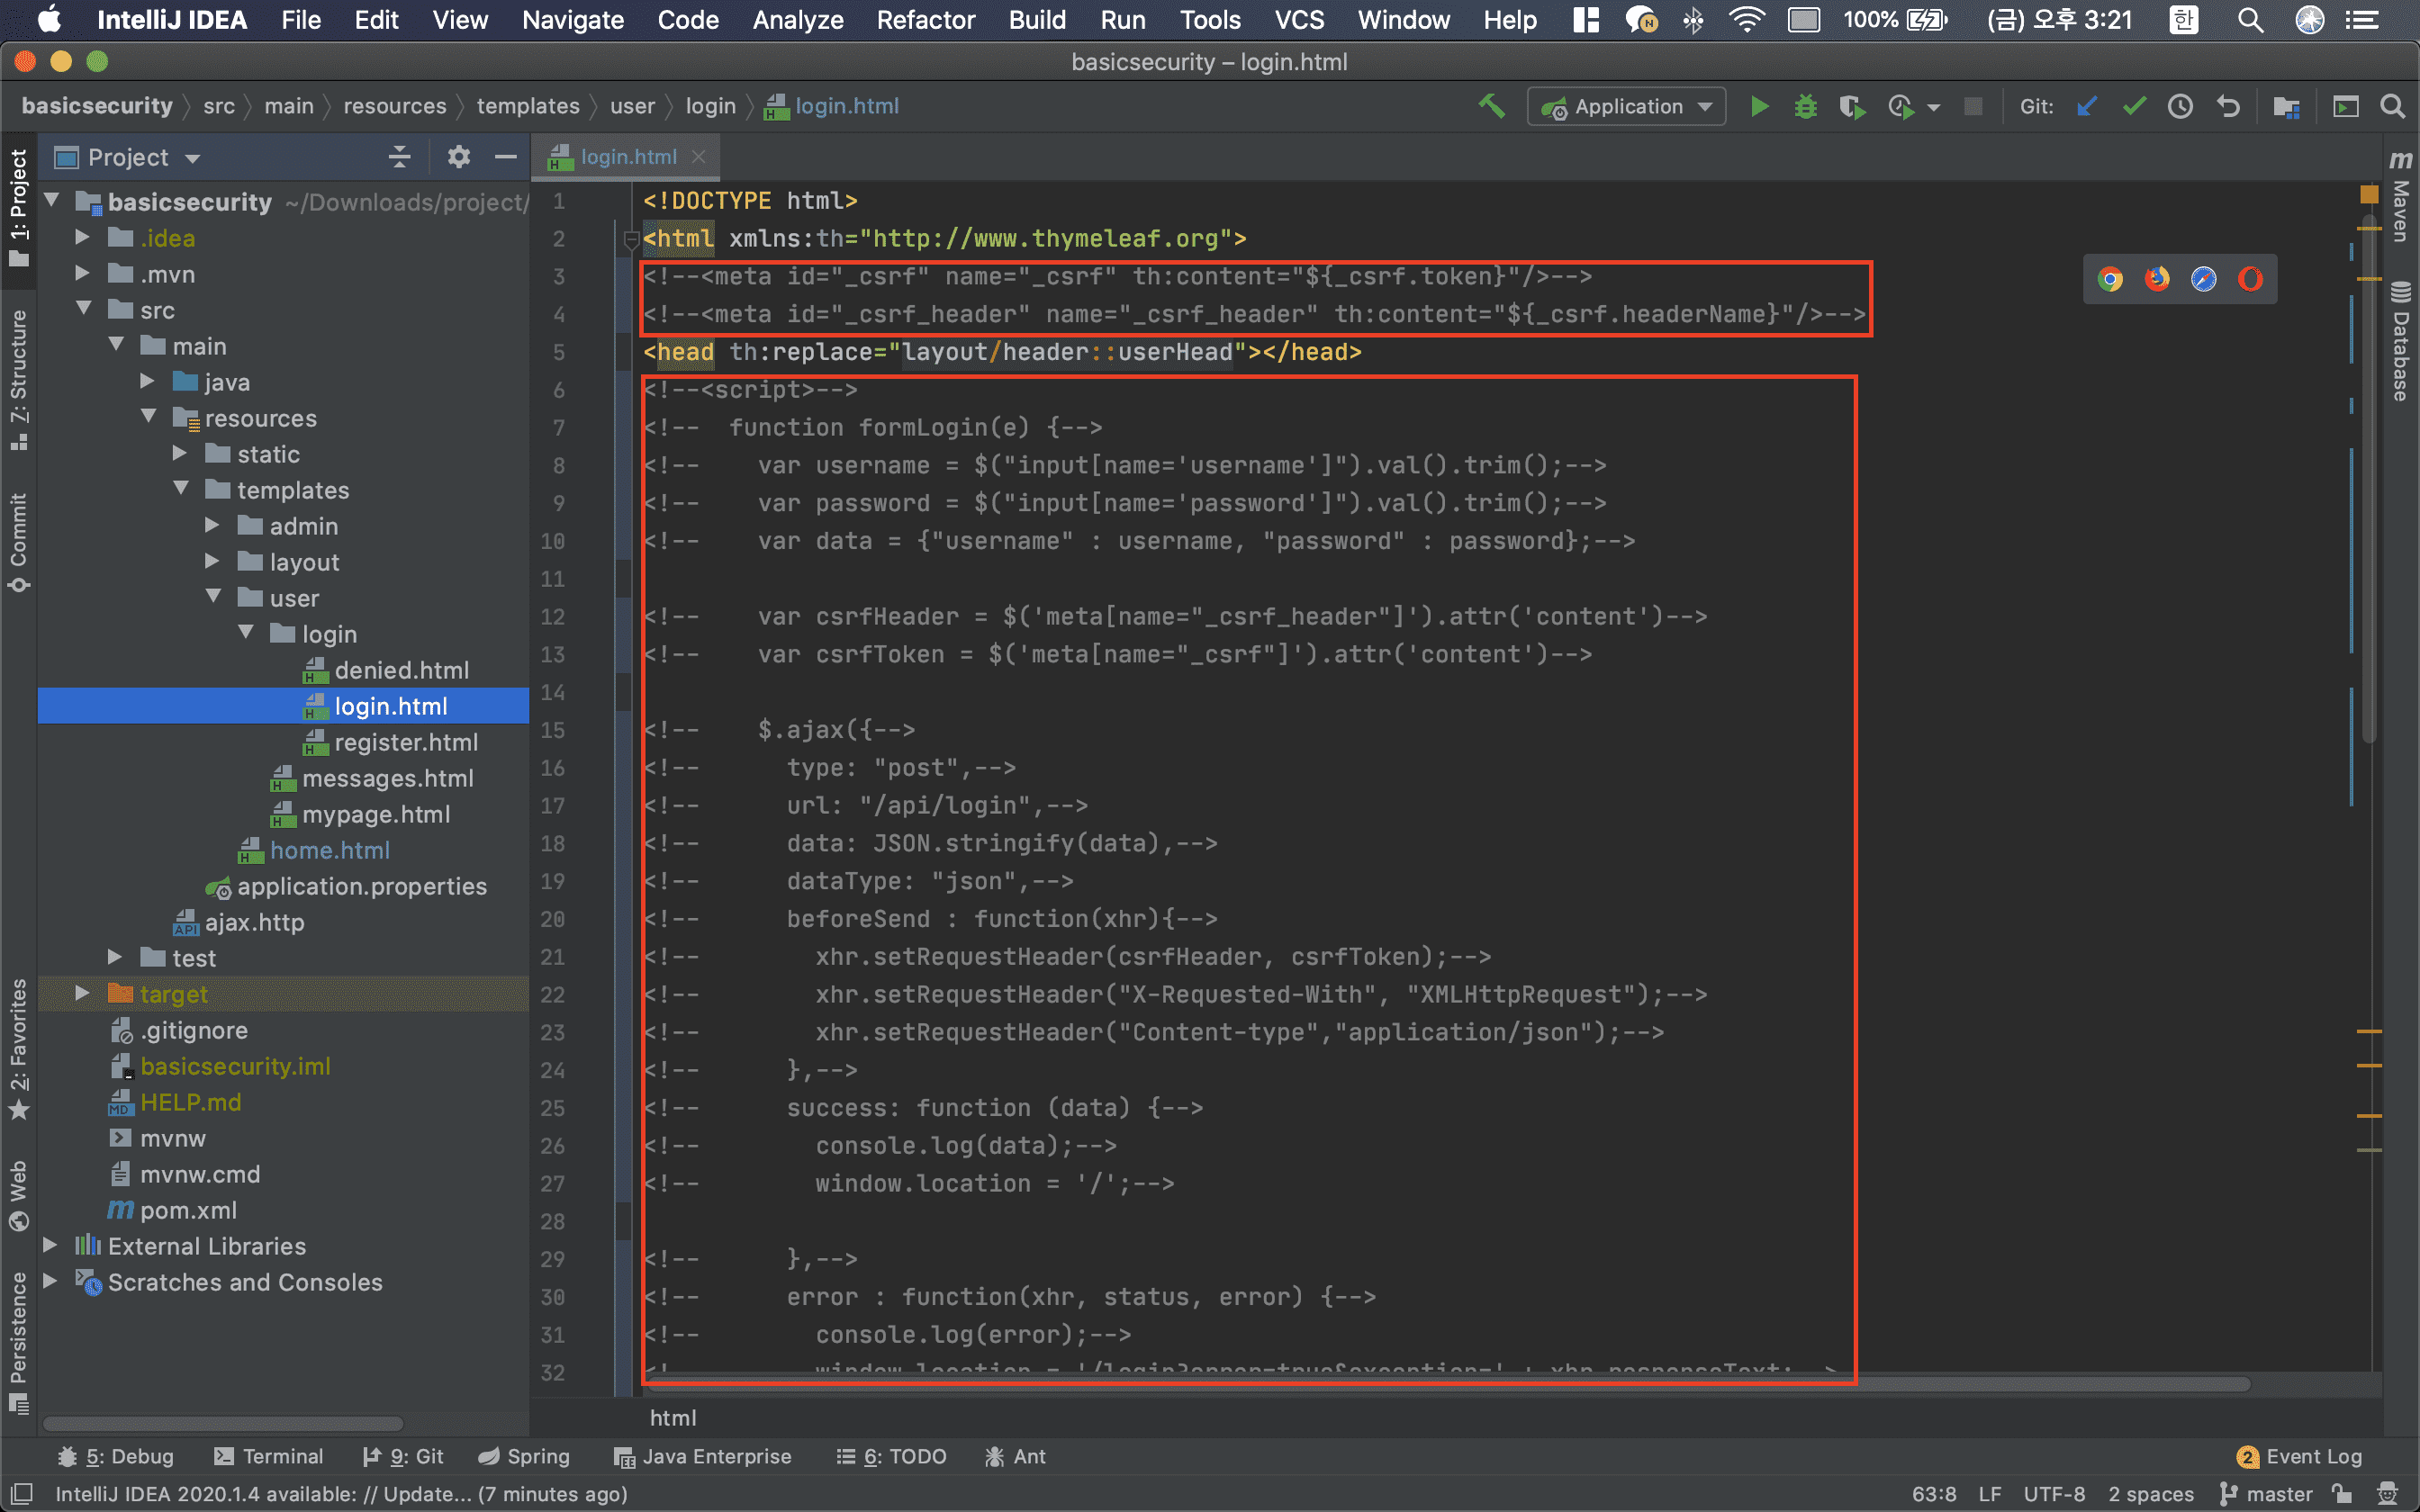
Task: Click the Git commit checkmark icon
Action: (2133, 107)
